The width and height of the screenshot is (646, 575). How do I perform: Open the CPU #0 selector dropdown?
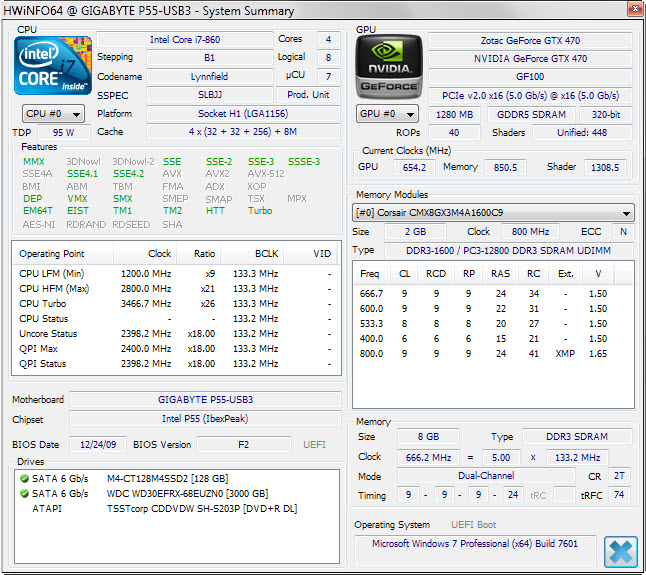pos(53,114)
